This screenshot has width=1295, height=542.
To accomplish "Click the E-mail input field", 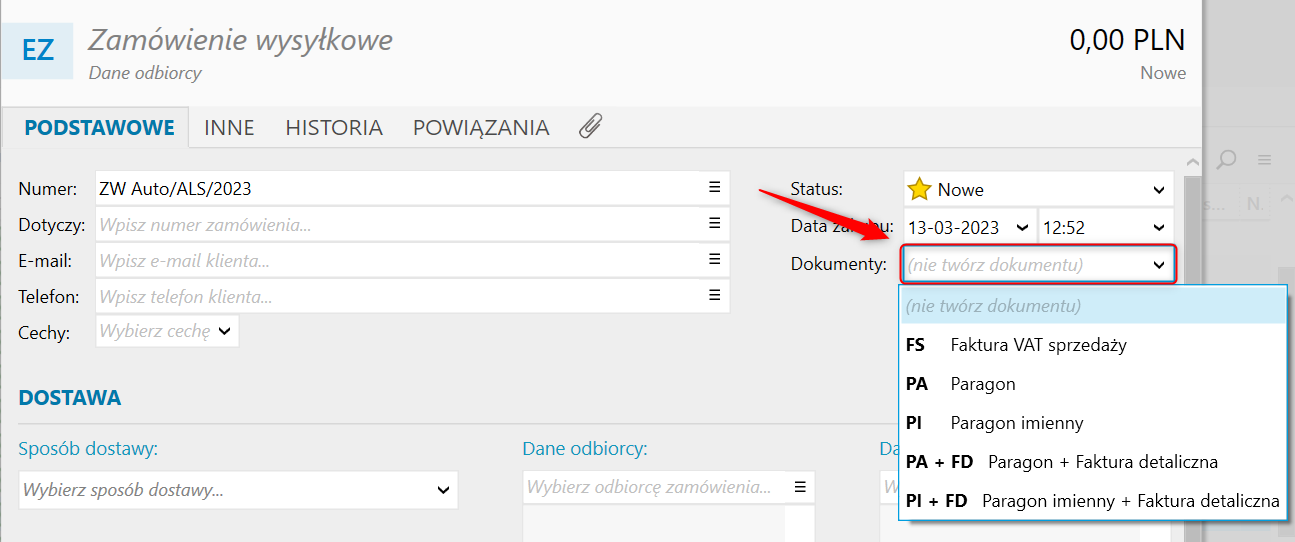I will (x=398, y=261).
